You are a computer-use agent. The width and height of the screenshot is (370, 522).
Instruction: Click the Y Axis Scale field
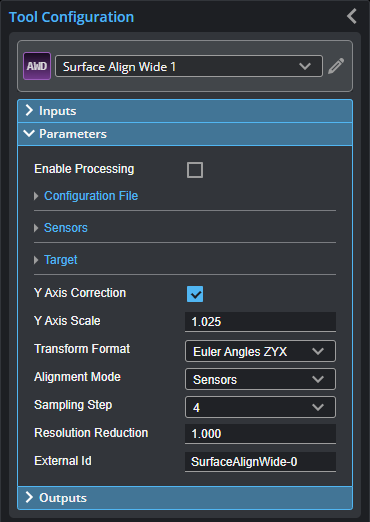(260, 322)
